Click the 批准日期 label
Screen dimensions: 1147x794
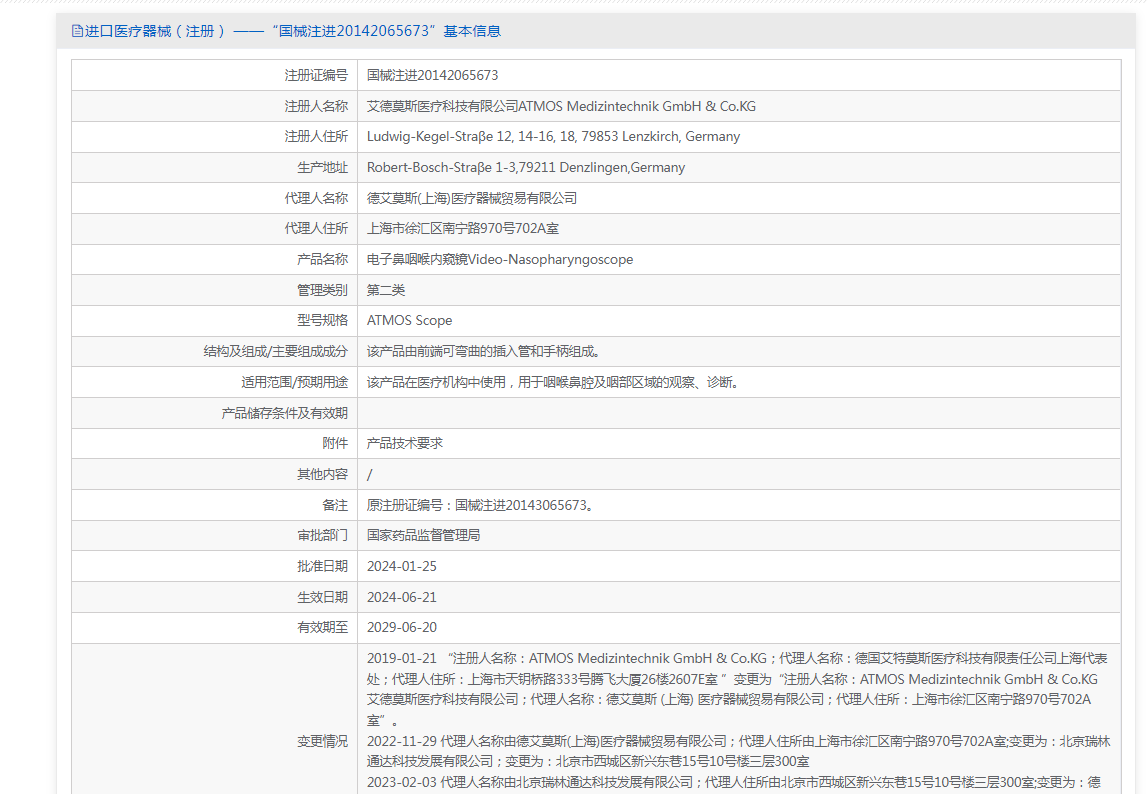(323, 566)
